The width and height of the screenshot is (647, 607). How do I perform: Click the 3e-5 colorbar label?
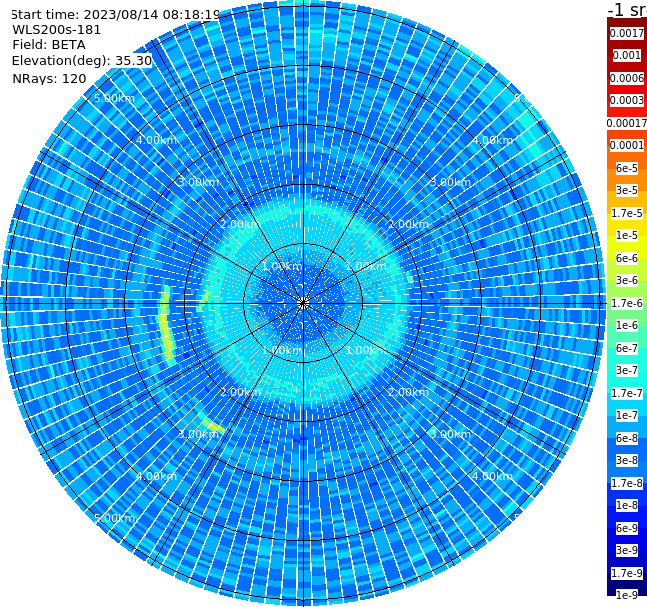[x=627, y=190]
